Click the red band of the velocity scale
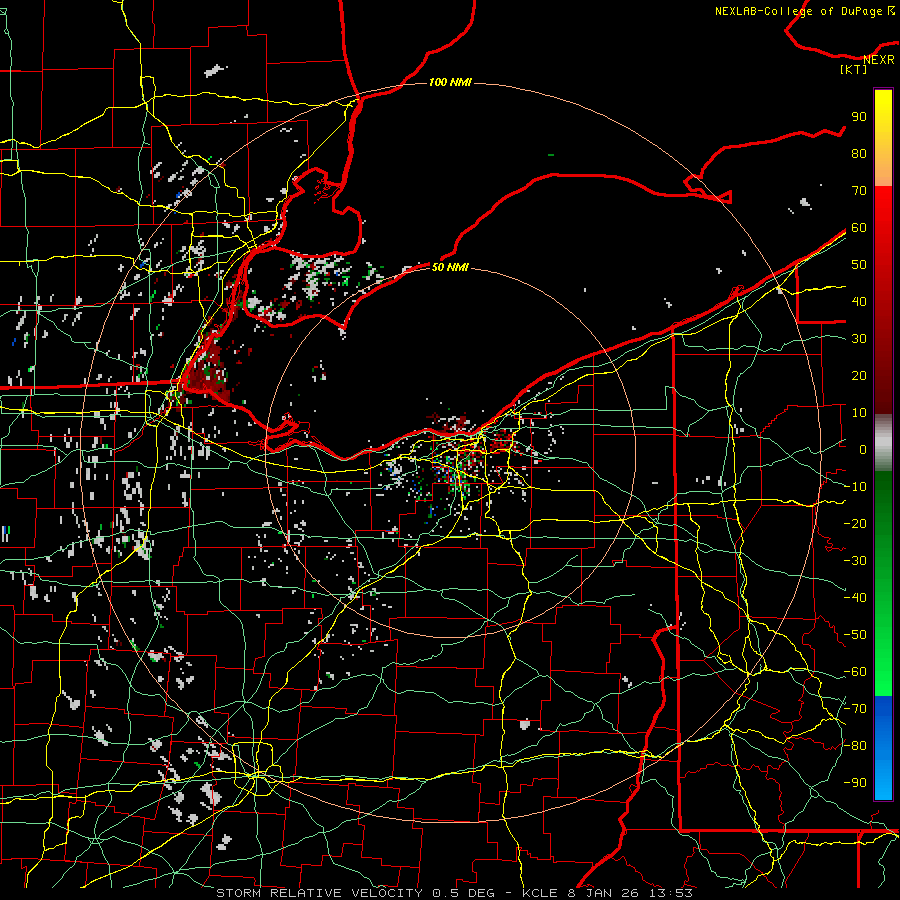This screenshot has width=900, height=900. pos(883,300)
